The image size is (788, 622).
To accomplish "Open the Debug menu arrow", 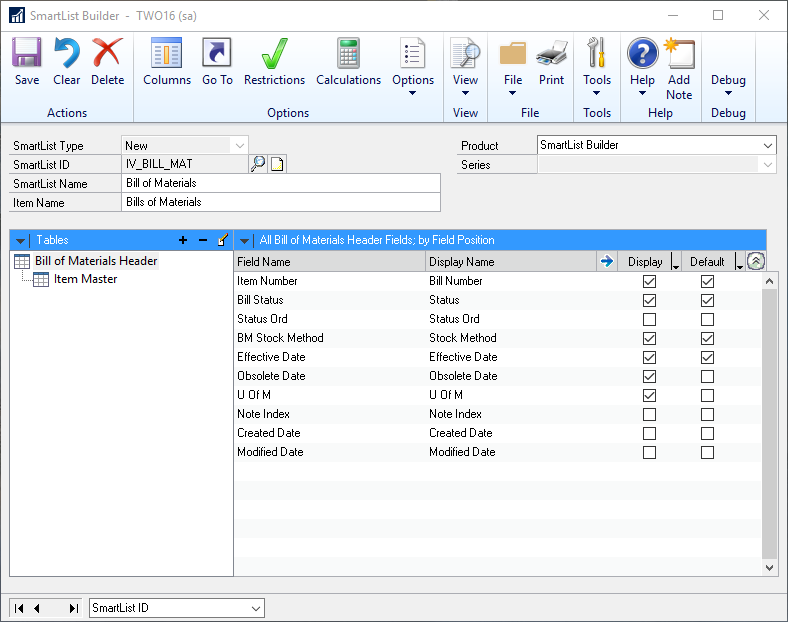I will (728, 93).
